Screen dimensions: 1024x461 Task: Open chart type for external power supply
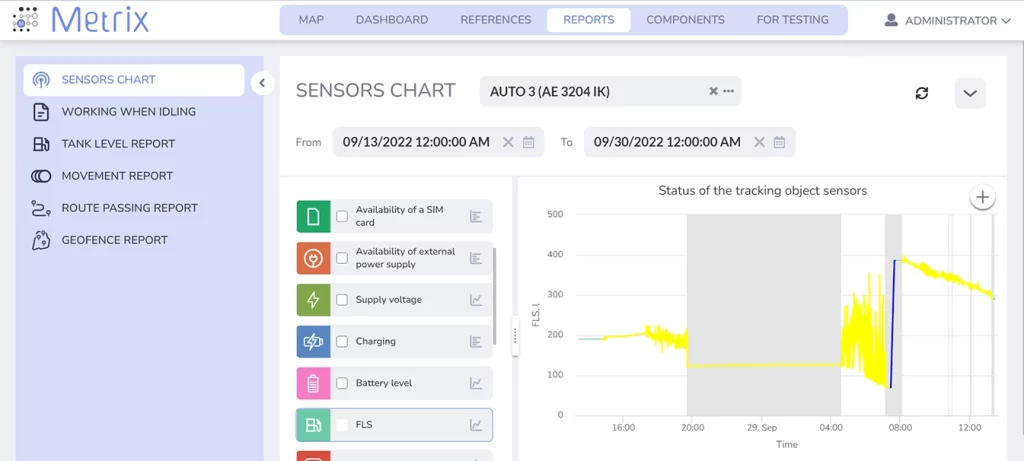(476, 258)
